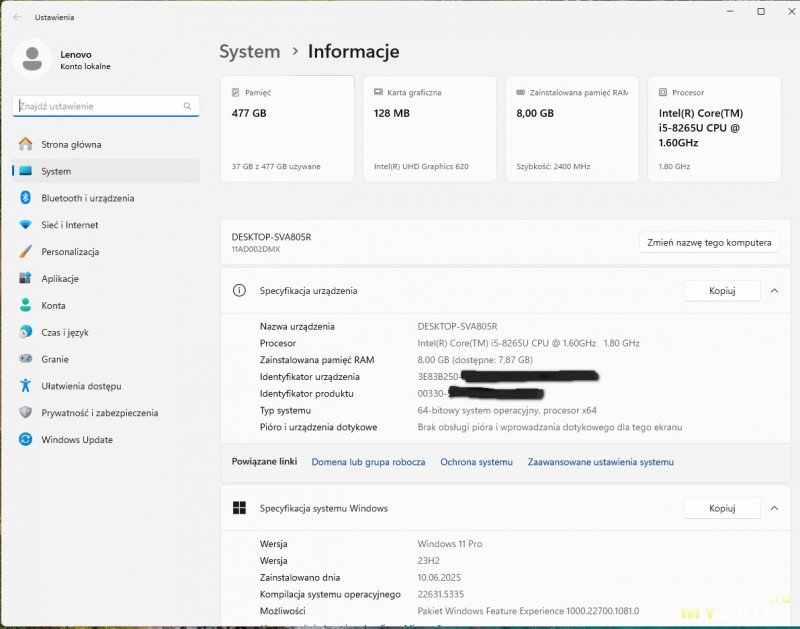Open Strona główna in the sidebar
This screenshot has width=800, height=629.
106,144
